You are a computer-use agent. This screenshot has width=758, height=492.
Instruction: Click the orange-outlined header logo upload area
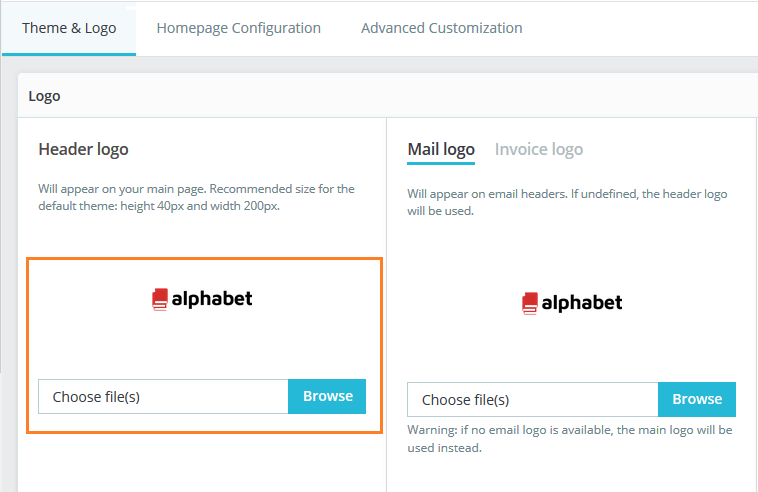tap(204, 345)
